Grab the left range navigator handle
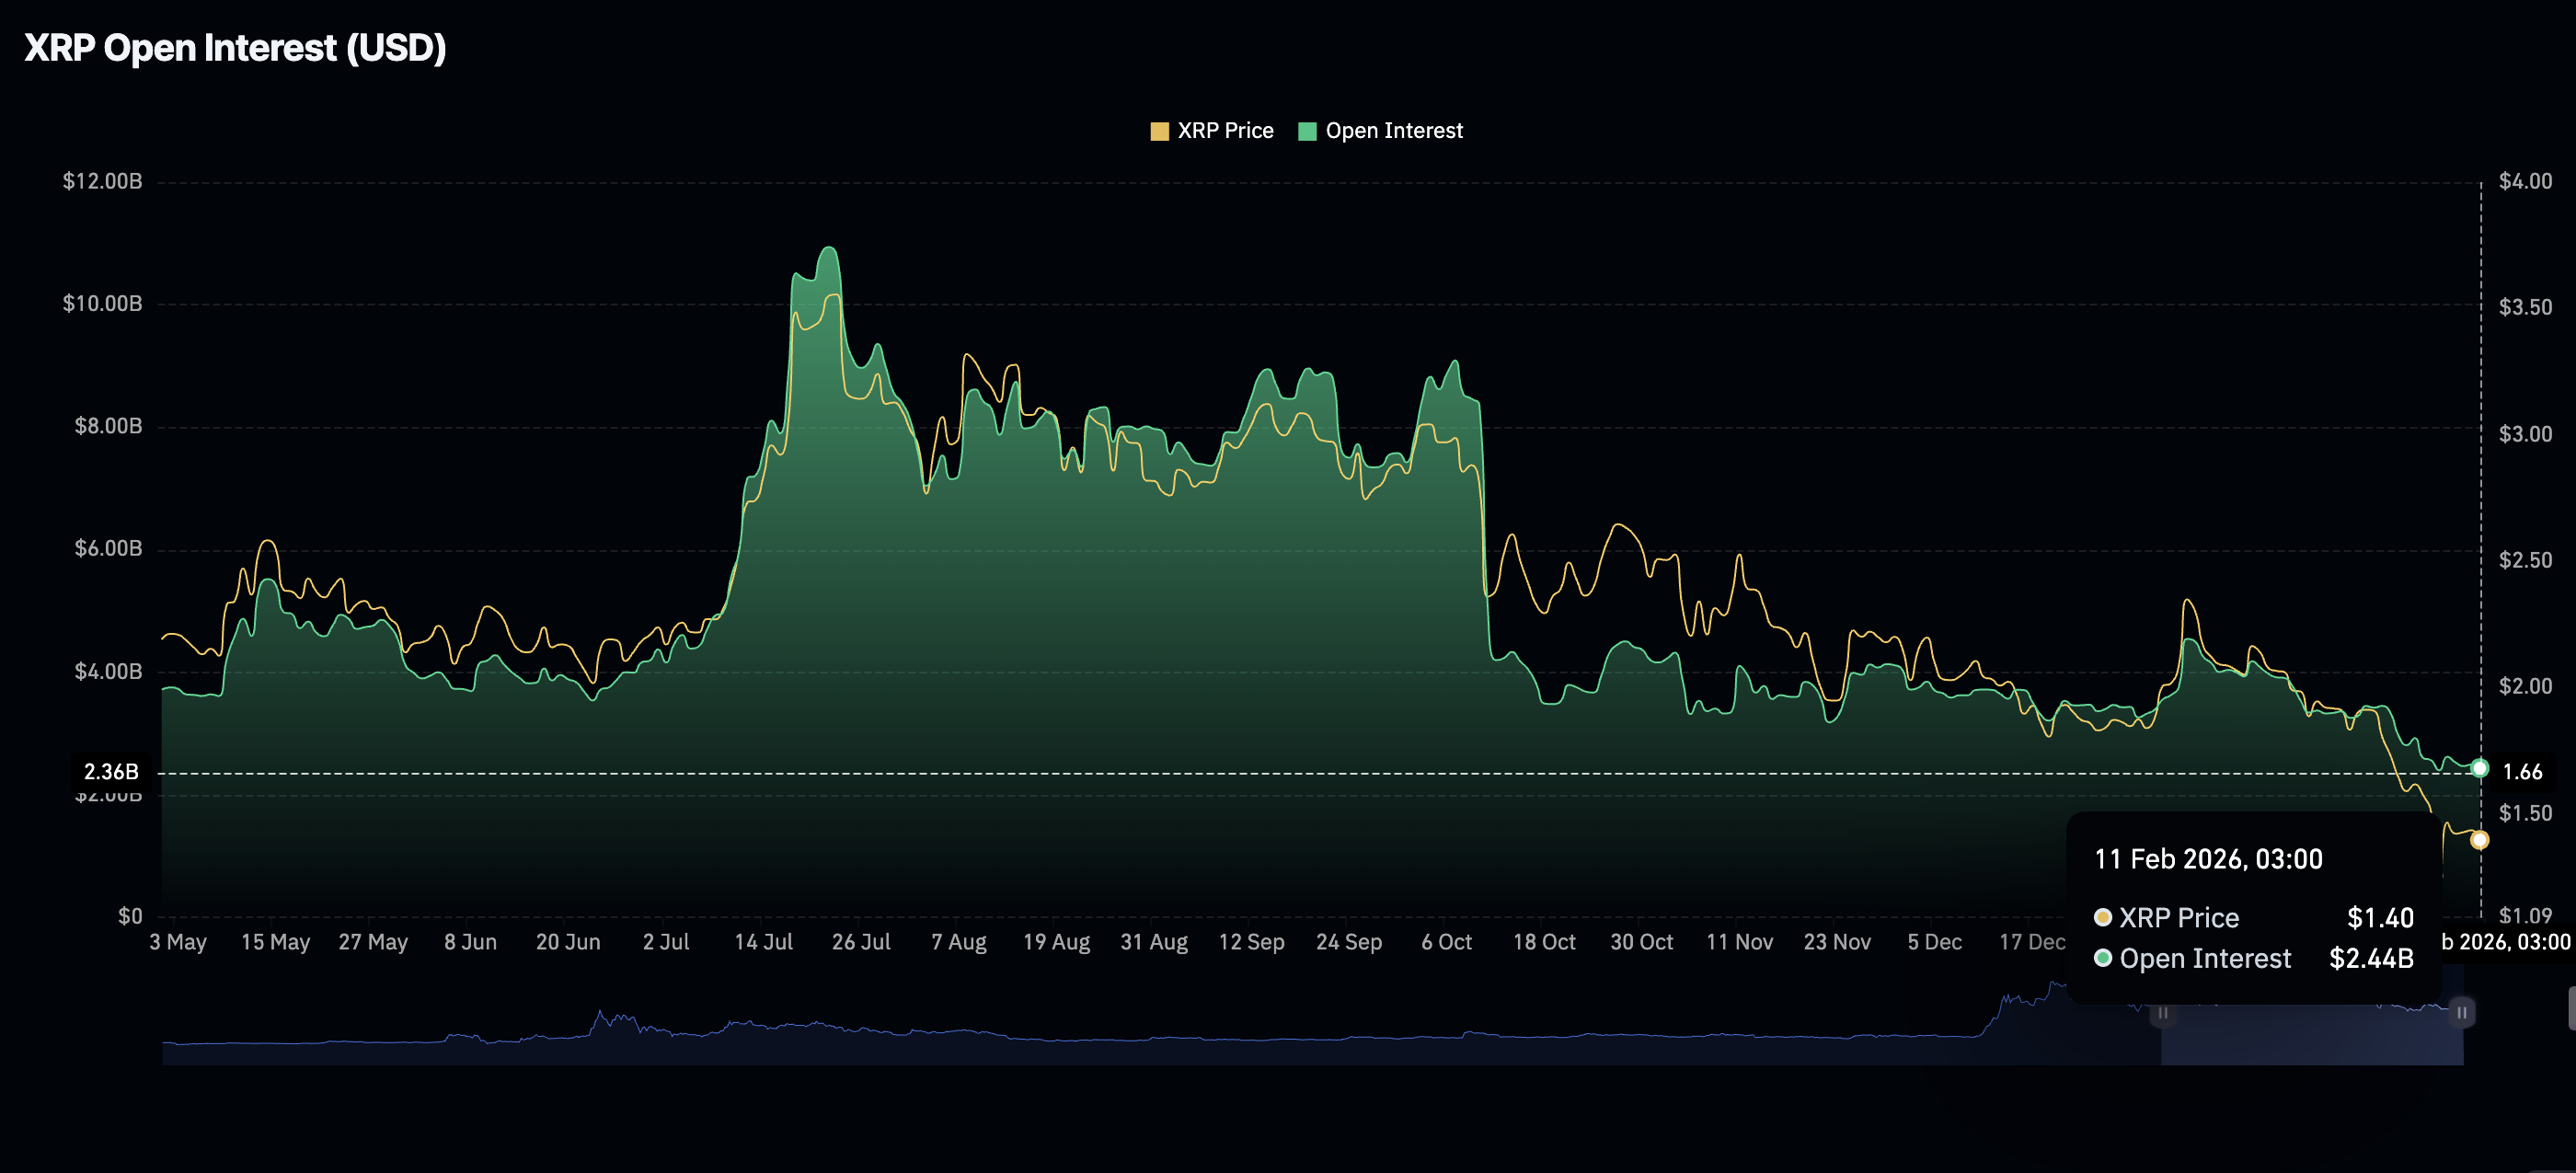The height and width of the screenshot is (1173, 2576). (x=2162, y=1012)
